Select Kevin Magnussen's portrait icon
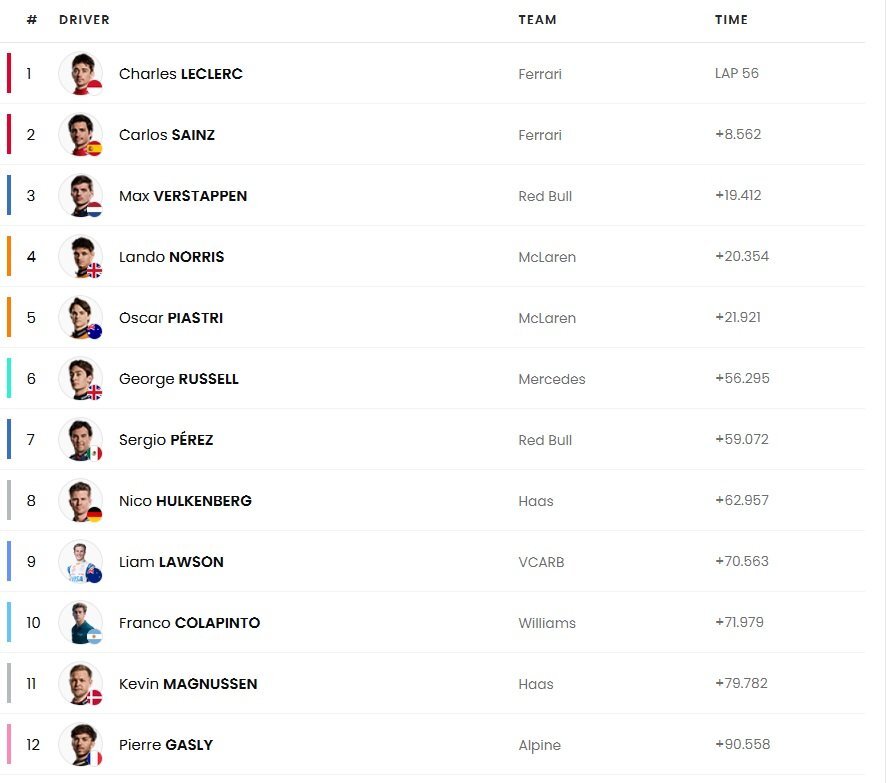This screenshot has height=783, width=887. [x=81, y=684]
